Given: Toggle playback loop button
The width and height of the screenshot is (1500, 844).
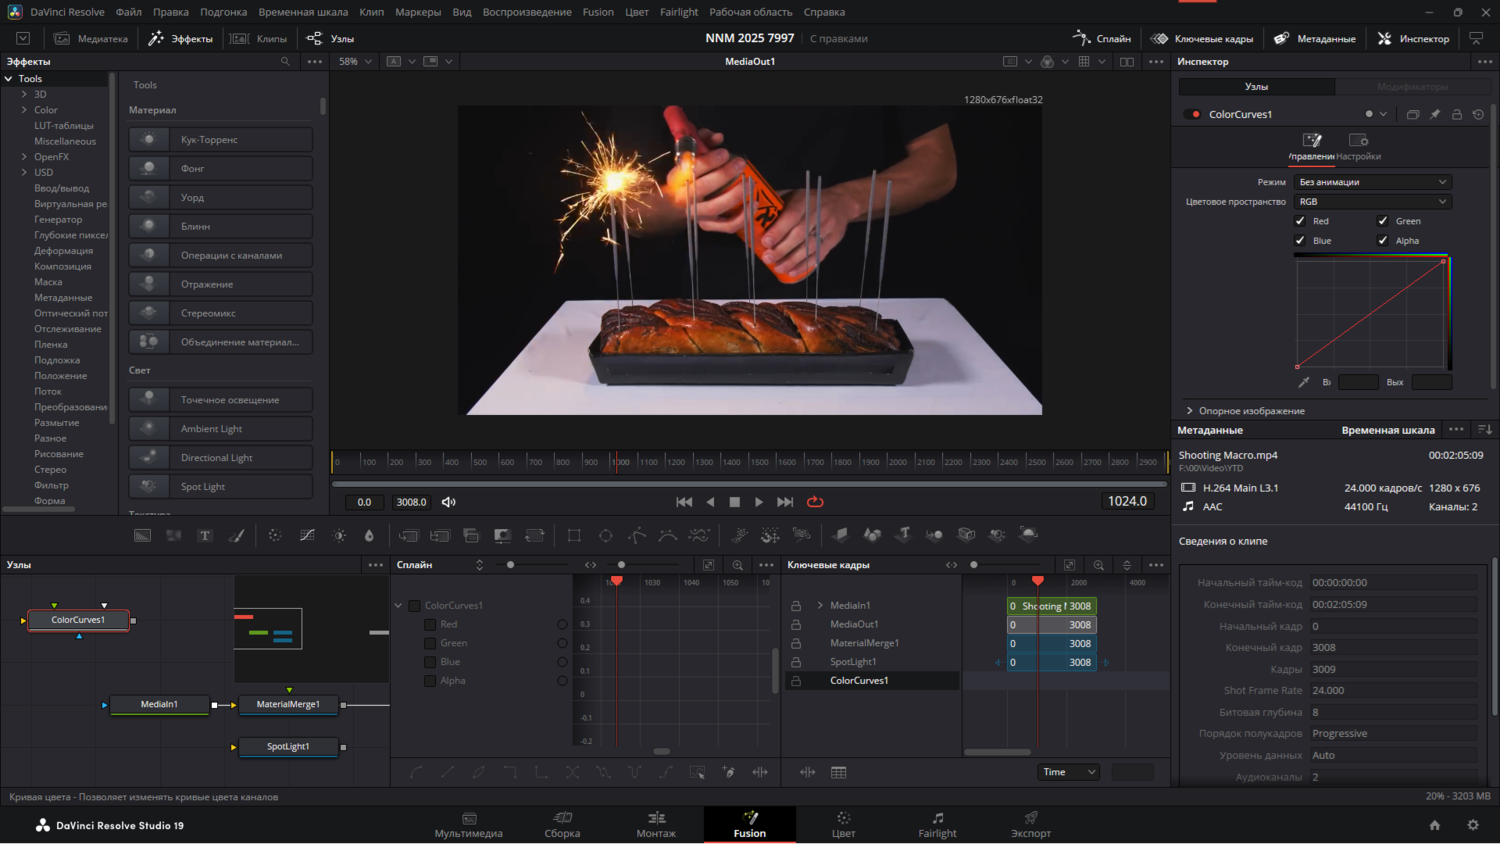Looking at the screenshot, I should coord(815,502).
